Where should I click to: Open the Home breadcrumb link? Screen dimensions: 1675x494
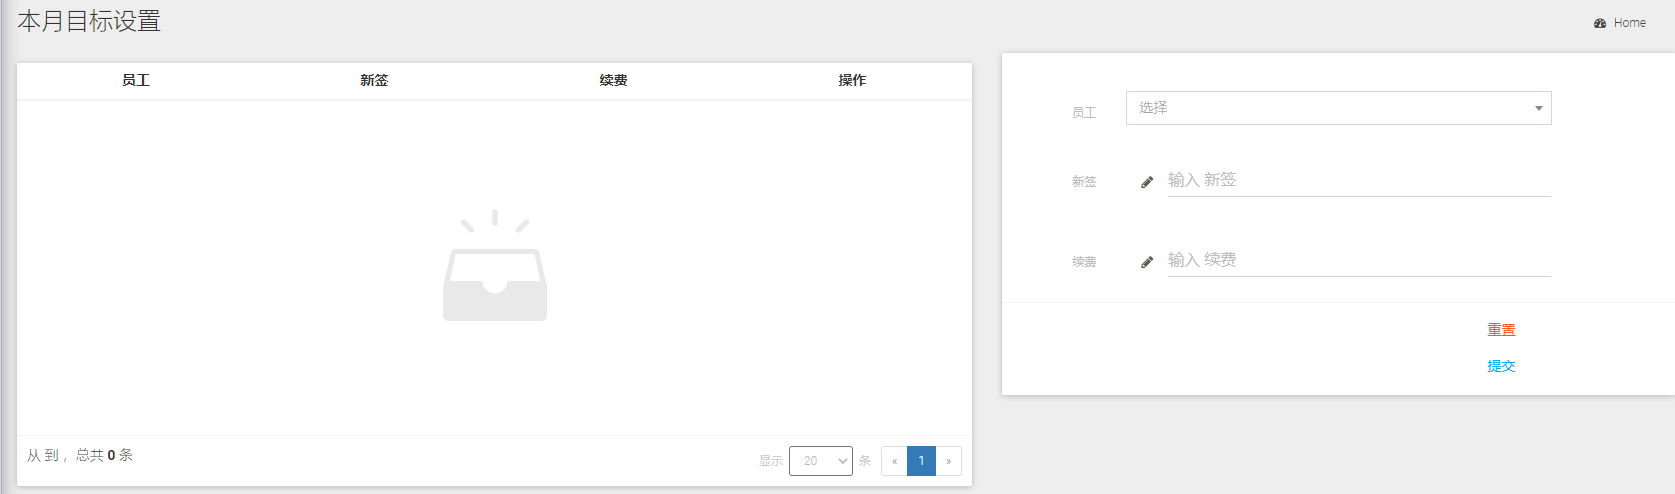(x=1629, y=23)
